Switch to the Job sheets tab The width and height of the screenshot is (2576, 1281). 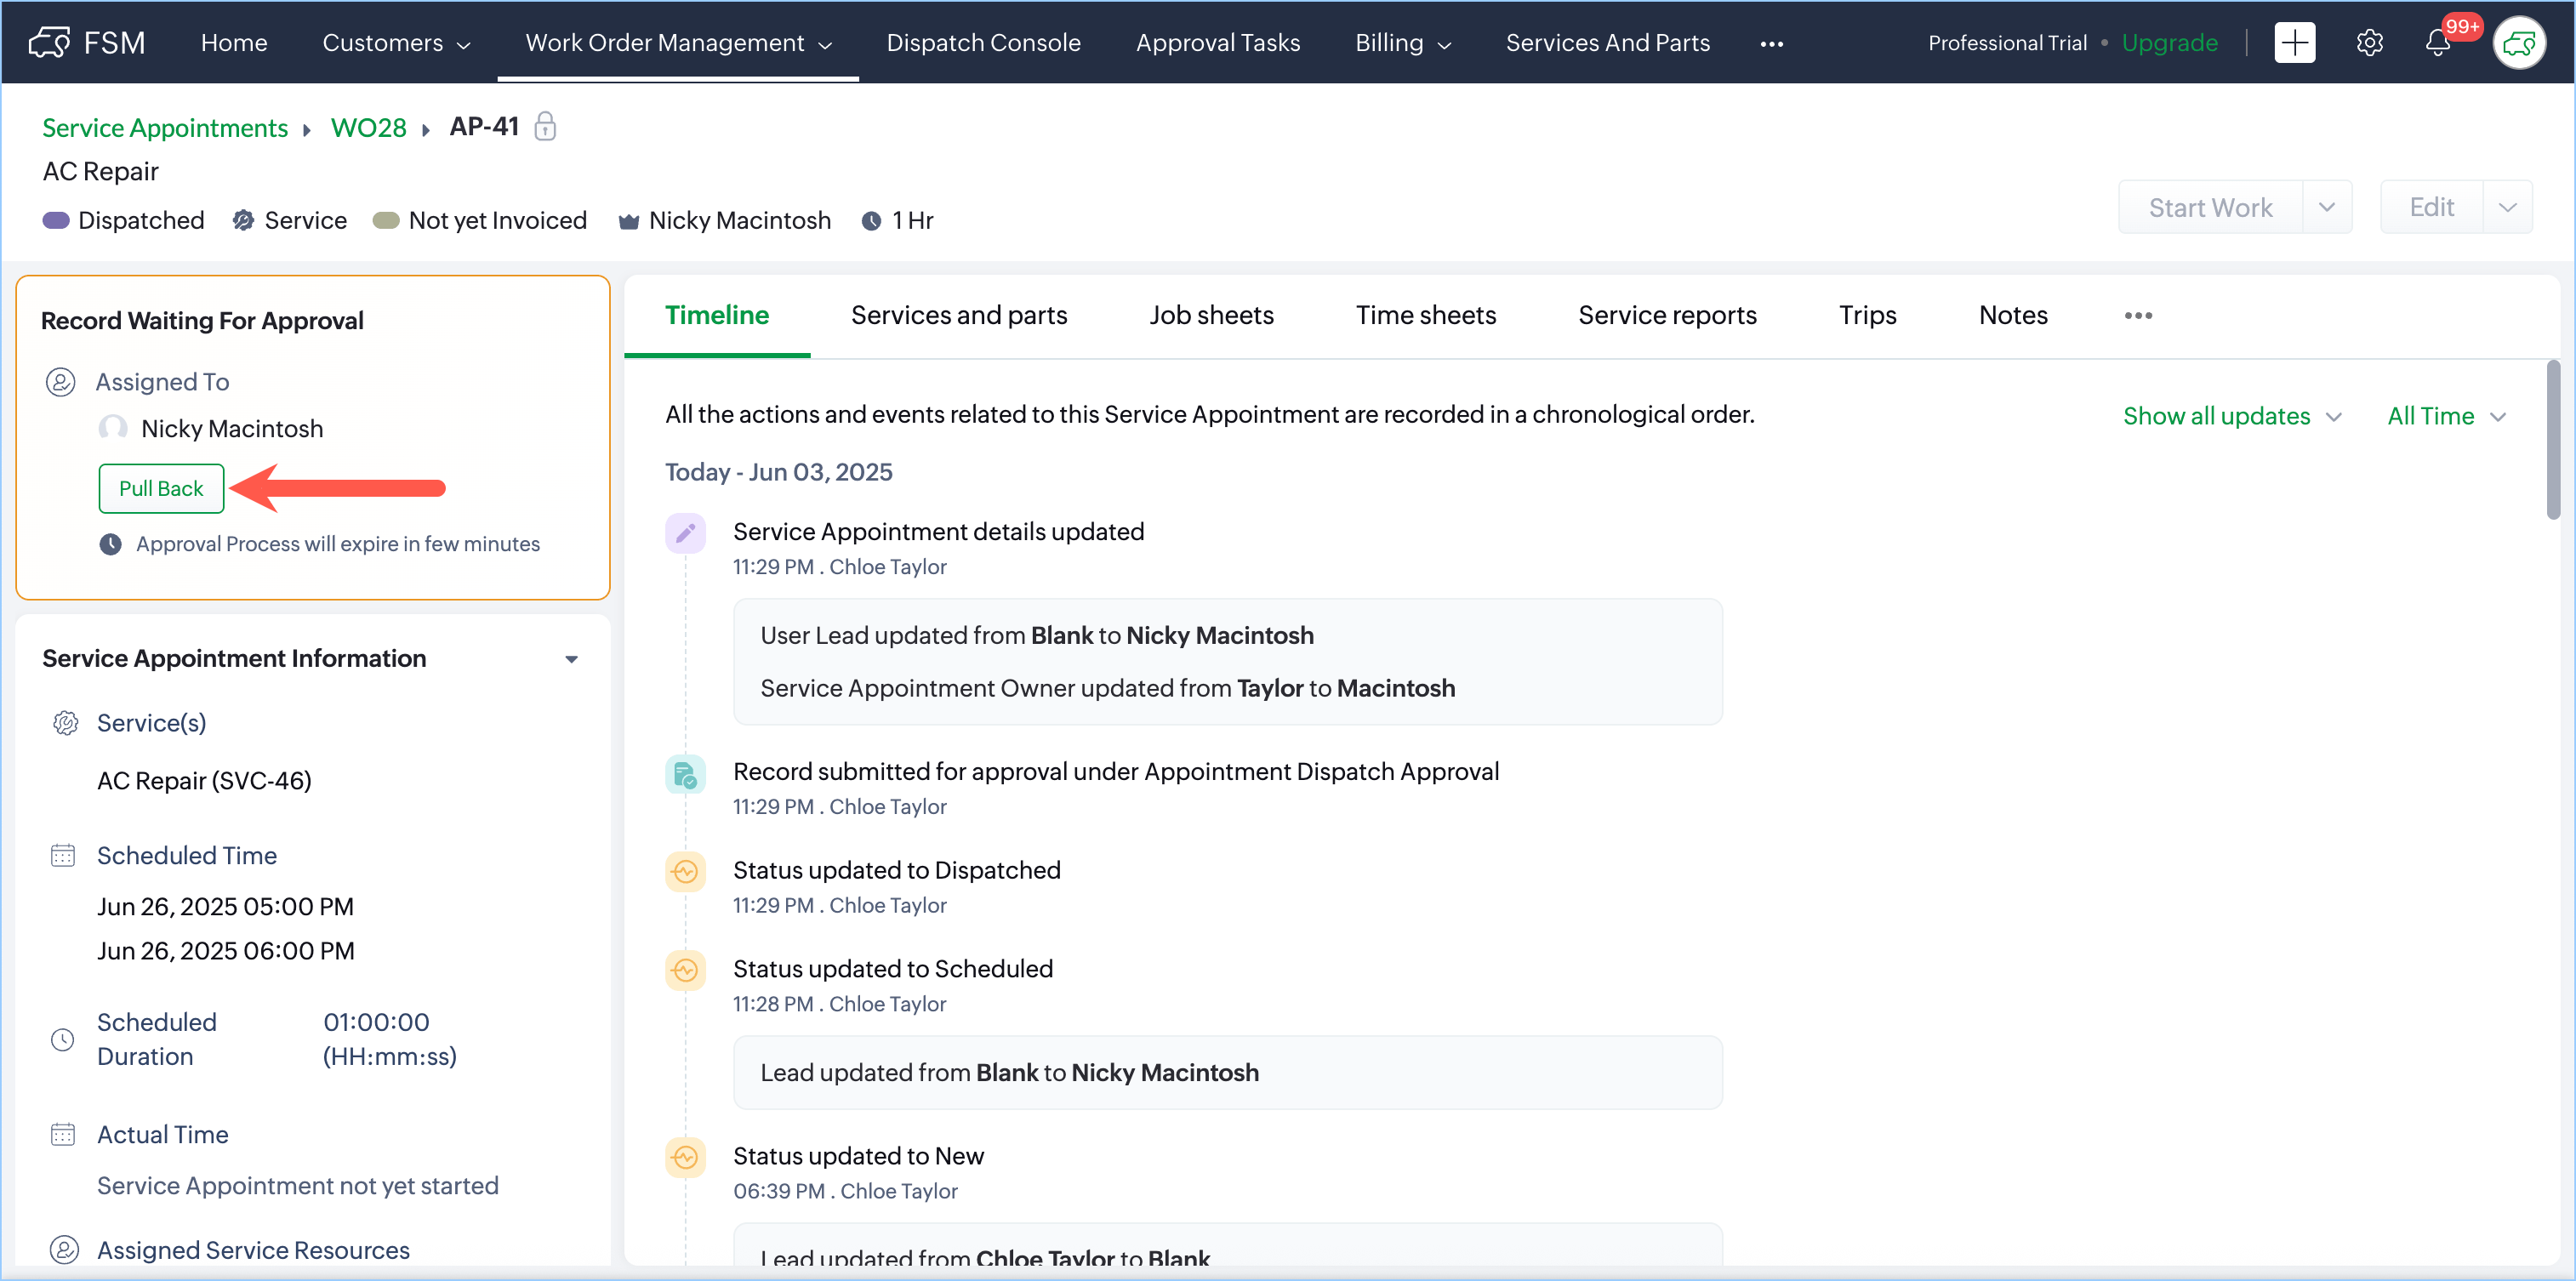click(x=1211, y=316)
